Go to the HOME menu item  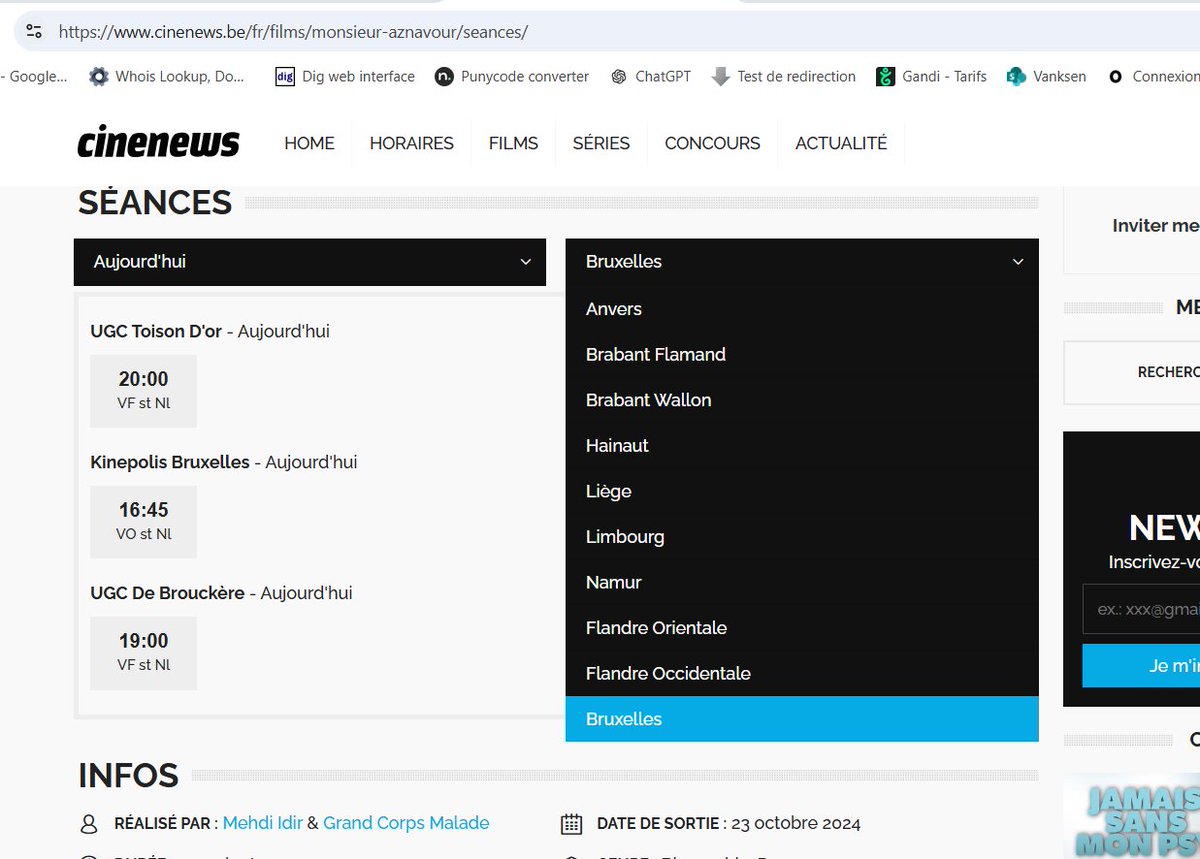[309, 143]
